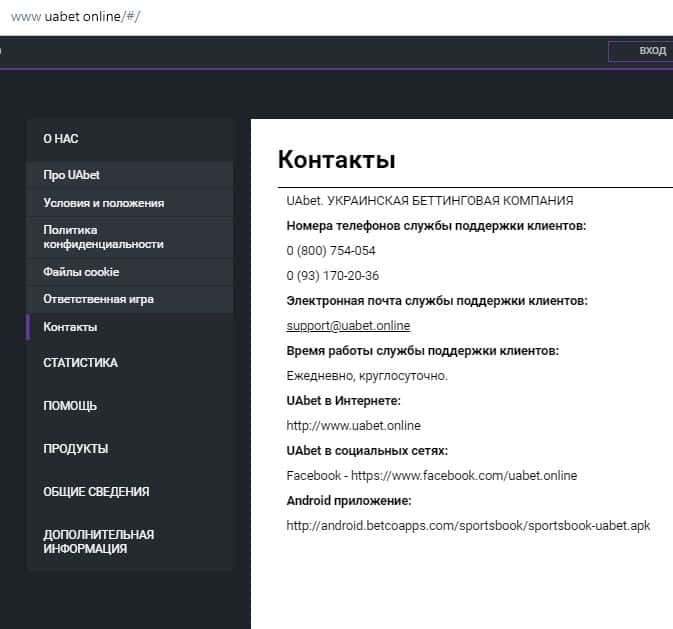Click 'Android приложение:' label
Viewport: 673px width, 629px height.
click(x=349, y=501)
